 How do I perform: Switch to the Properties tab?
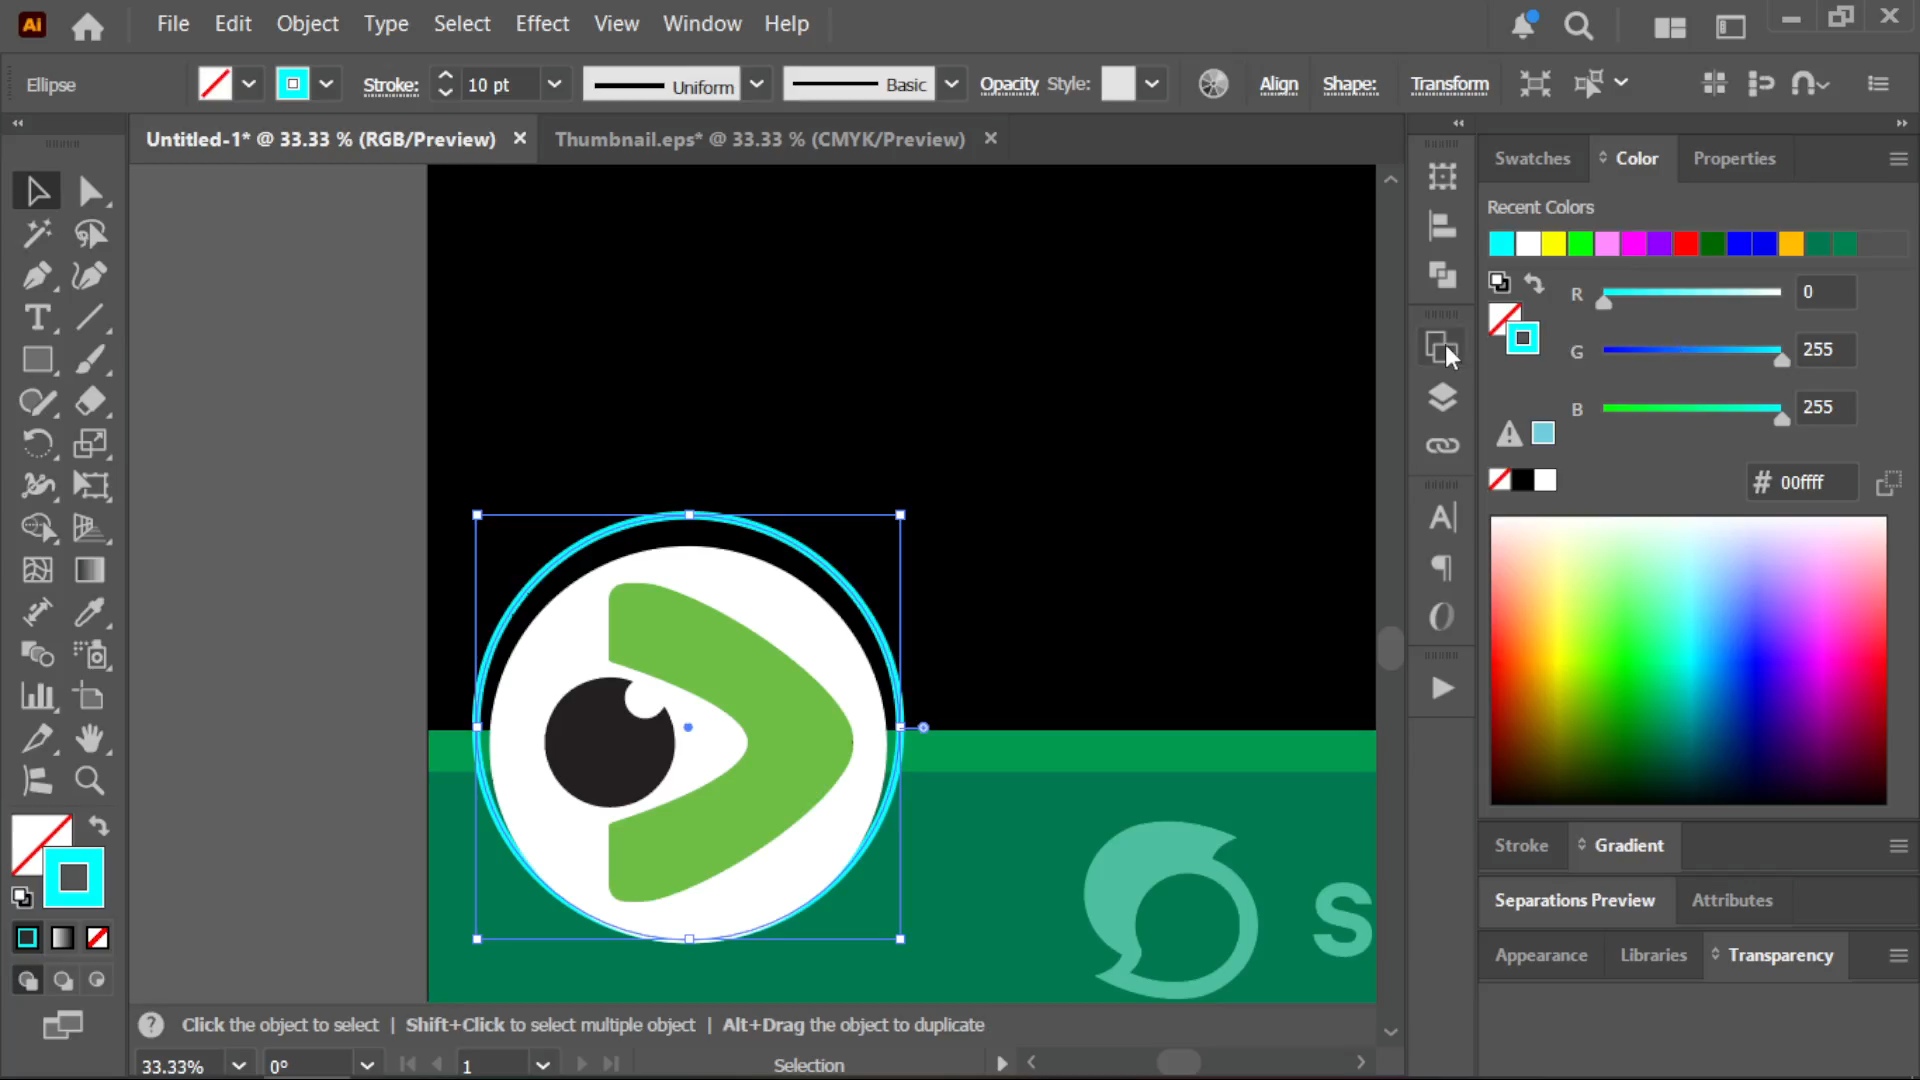(1734, 158)
